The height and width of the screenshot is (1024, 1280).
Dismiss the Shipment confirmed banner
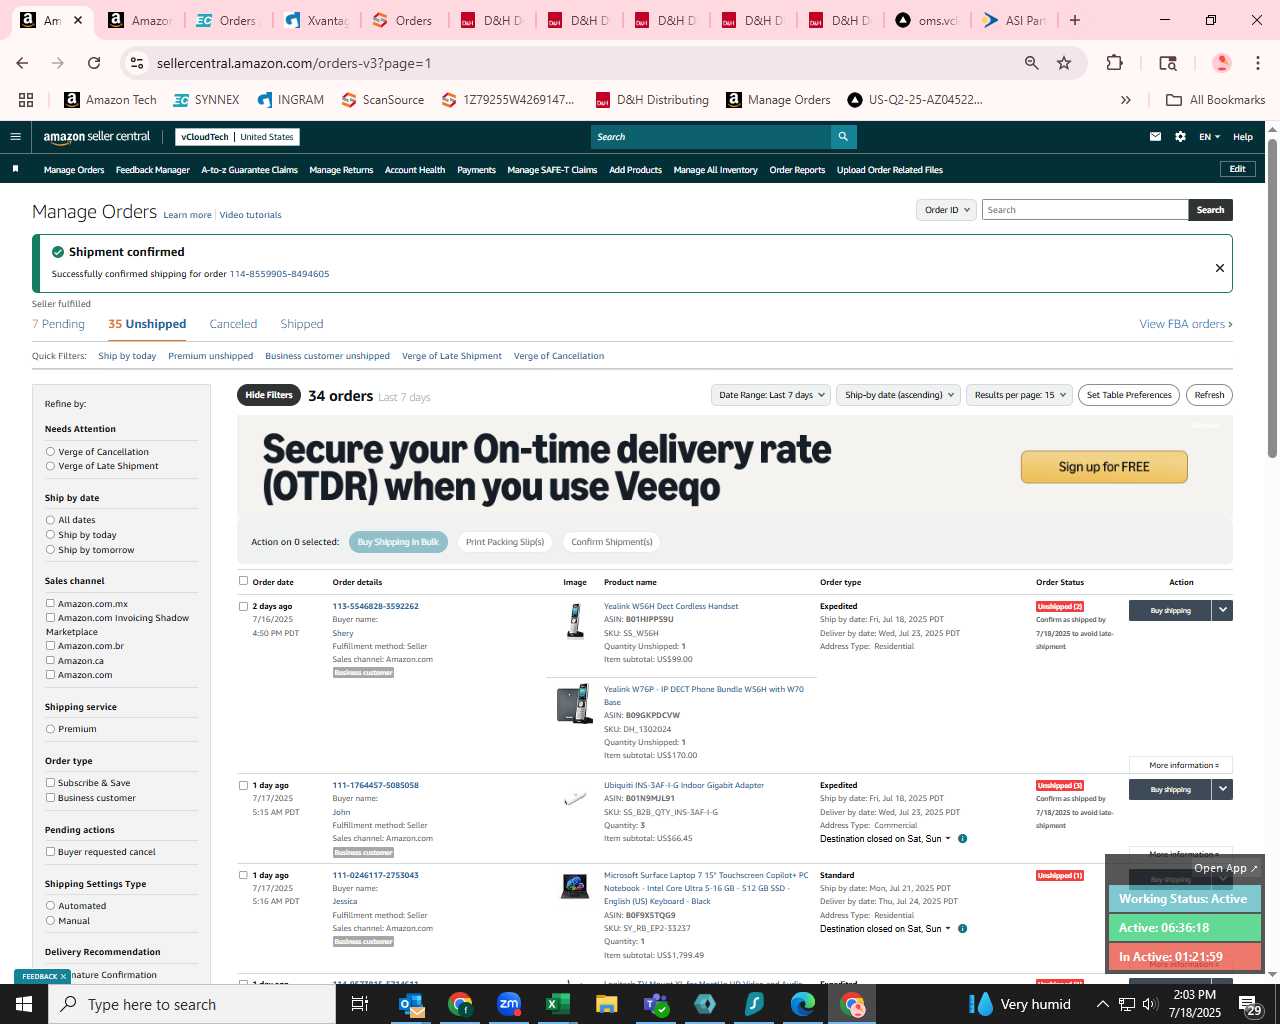[x=1219, y=268]
